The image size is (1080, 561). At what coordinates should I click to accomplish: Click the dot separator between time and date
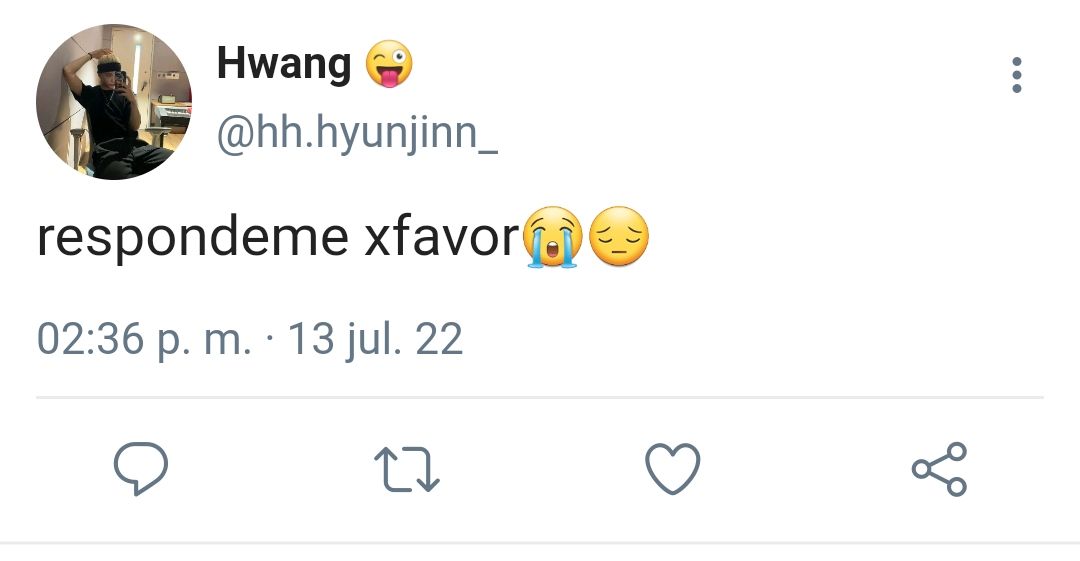[x=269, y=339]
